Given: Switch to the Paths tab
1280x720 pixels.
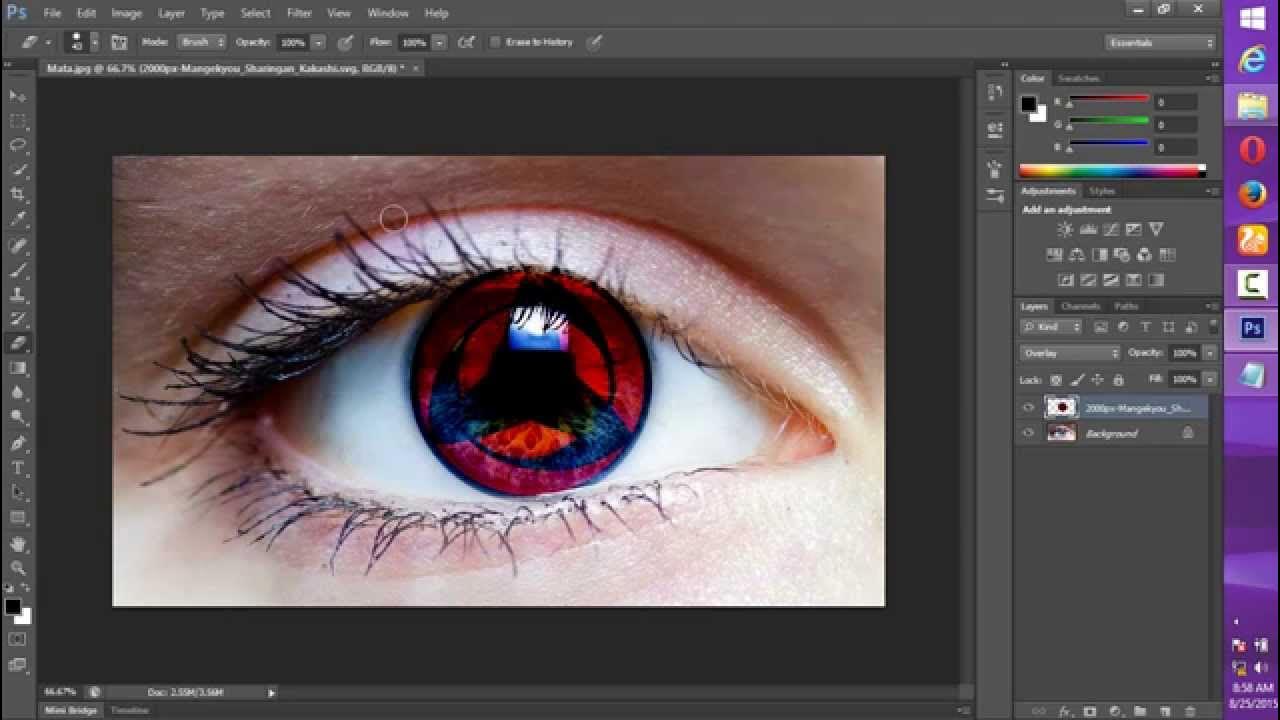Looking at the screenshot, I should [1126, 306].
